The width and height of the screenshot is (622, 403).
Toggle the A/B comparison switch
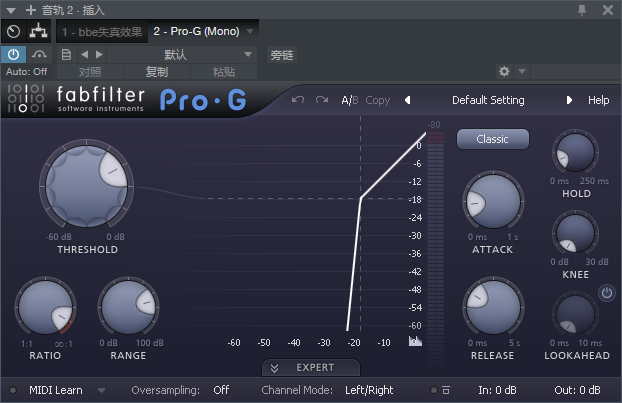349,100
